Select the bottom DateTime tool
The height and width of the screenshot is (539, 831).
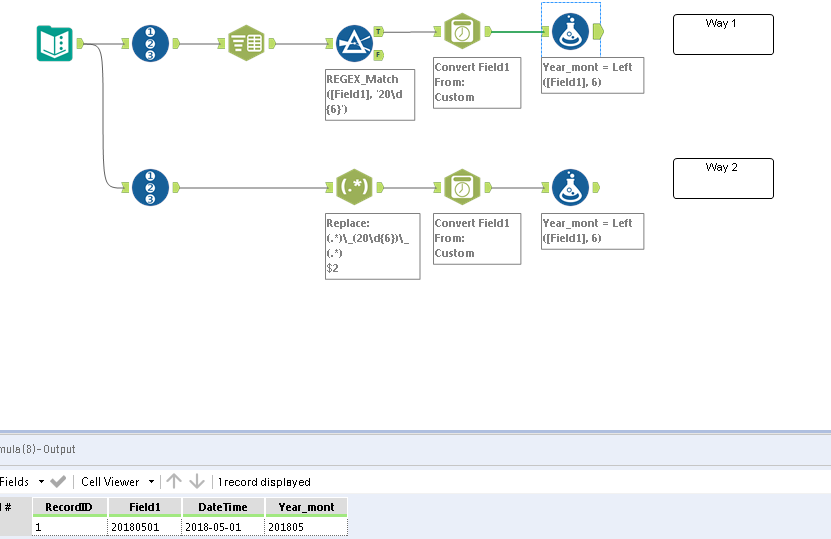pyautogui.click(x=462, y=187)
